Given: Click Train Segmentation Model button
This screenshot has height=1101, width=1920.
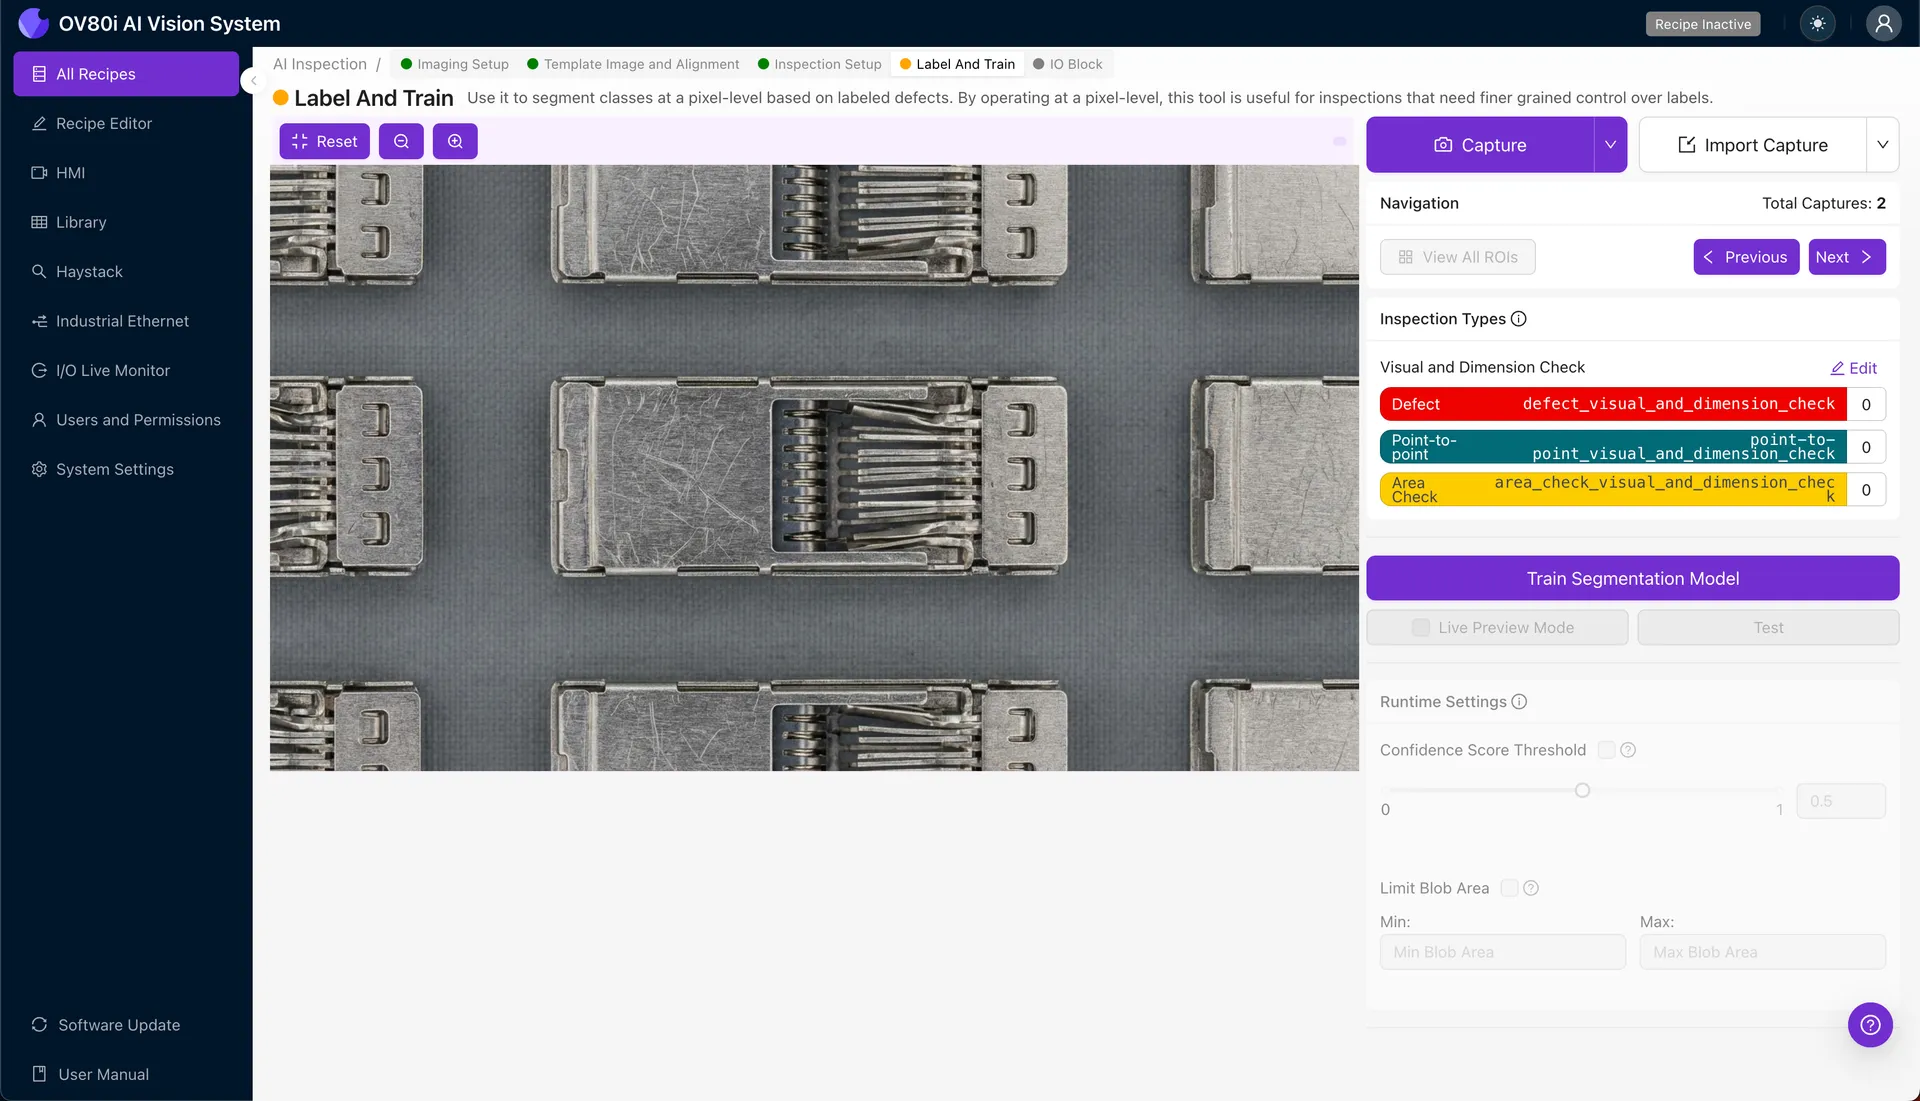Looking at the screenshot, I should pyautogui.click(x=1632, y=578).
